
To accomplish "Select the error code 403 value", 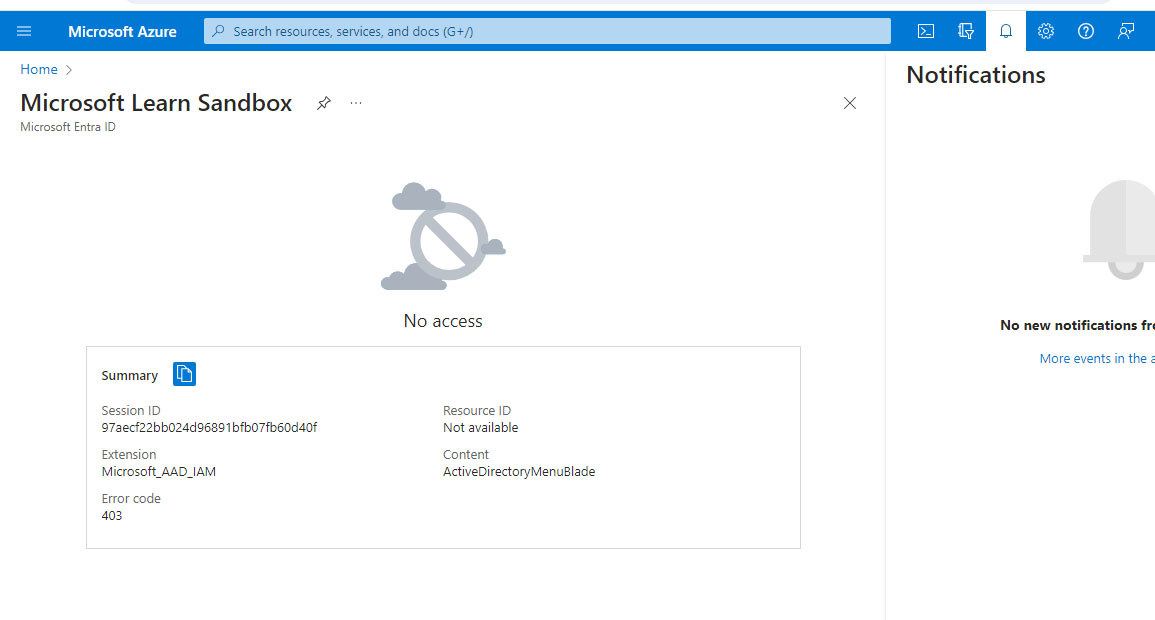I will point(112,515).
